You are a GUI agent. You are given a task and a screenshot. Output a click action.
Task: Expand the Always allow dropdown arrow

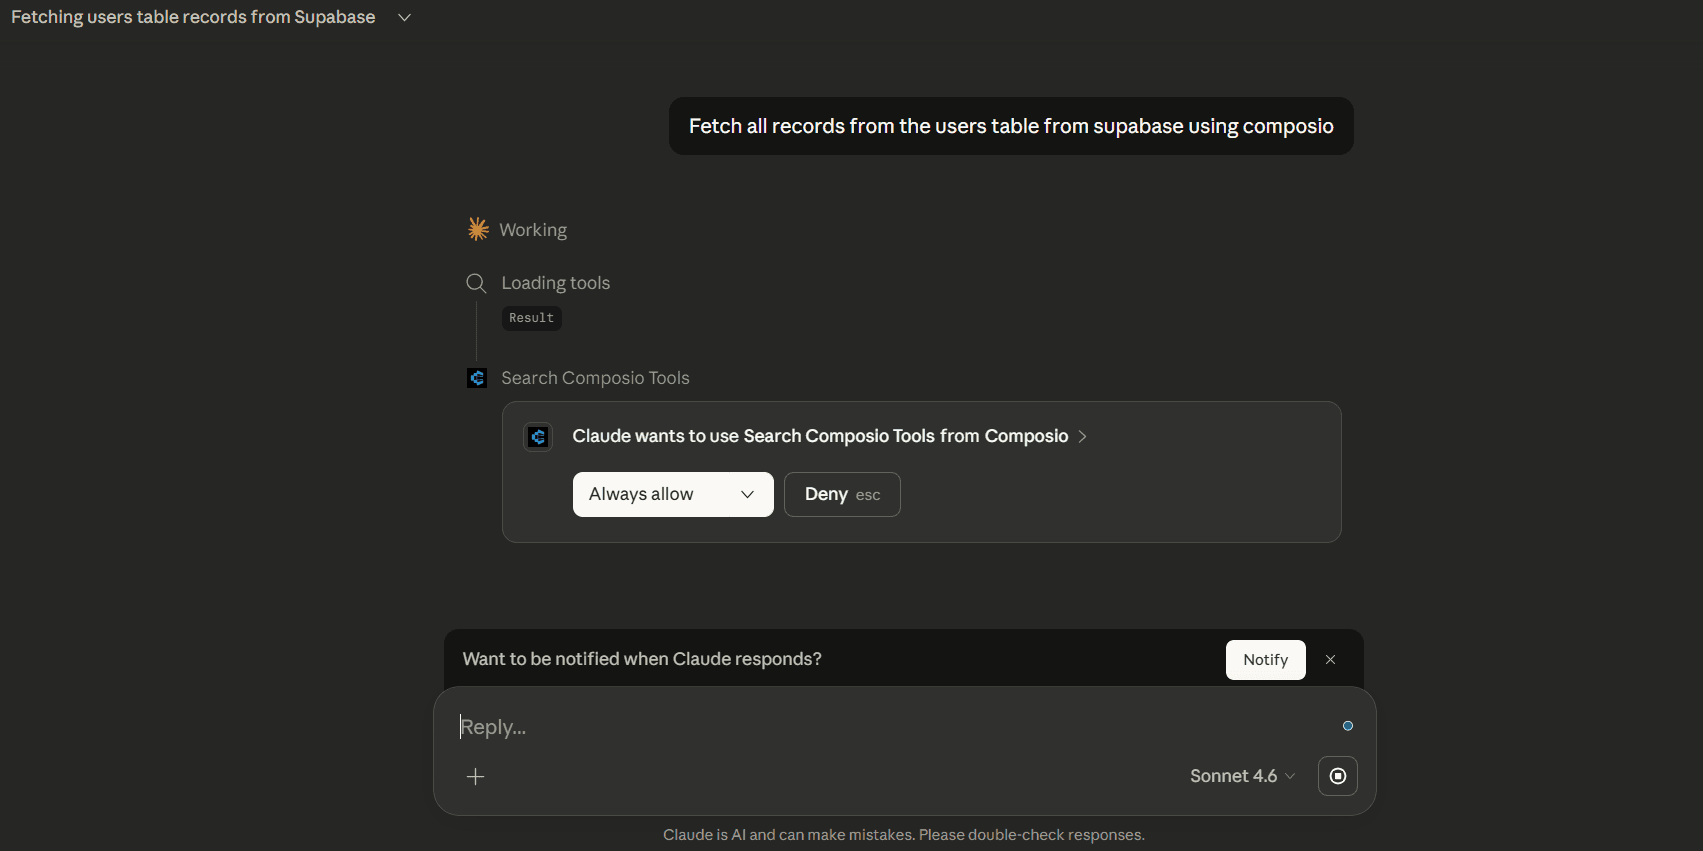[747, 494]
